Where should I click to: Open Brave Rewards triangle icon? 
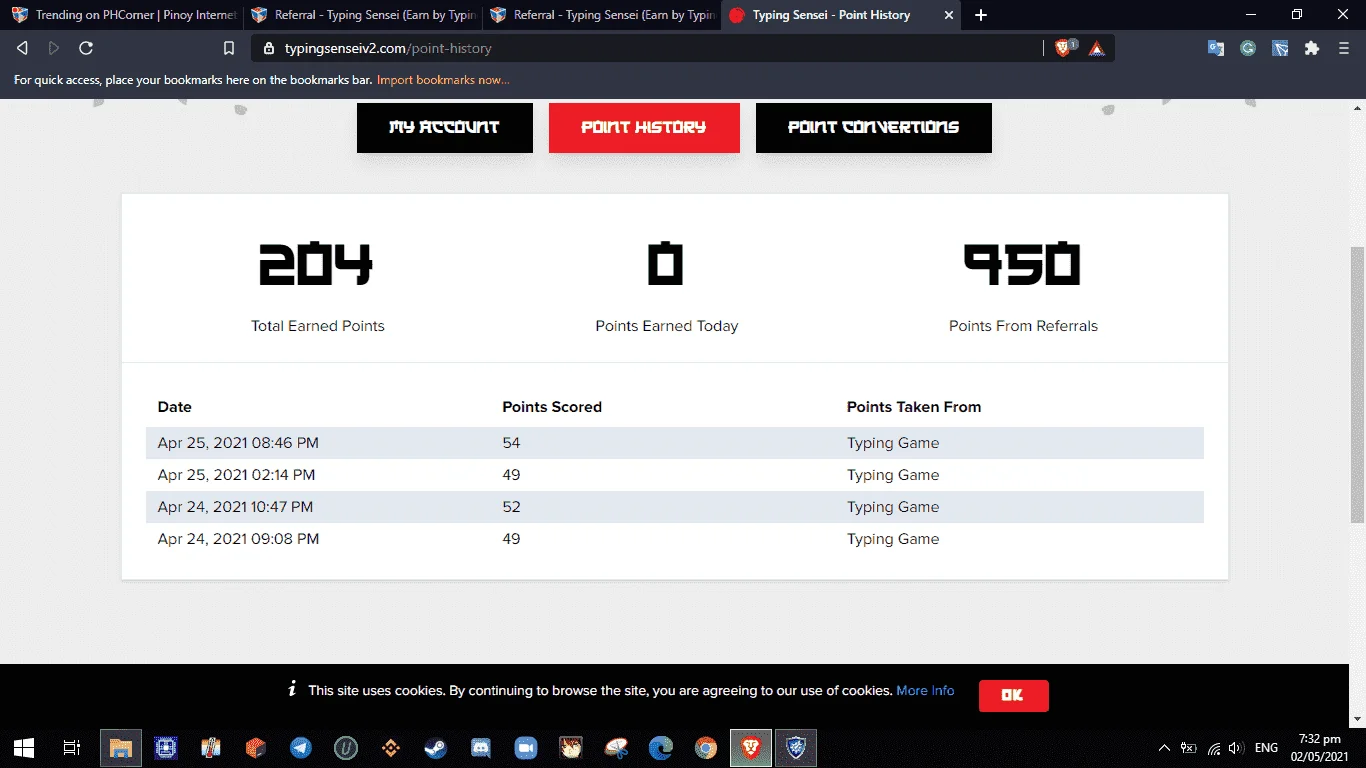(x=1097, y=47)
